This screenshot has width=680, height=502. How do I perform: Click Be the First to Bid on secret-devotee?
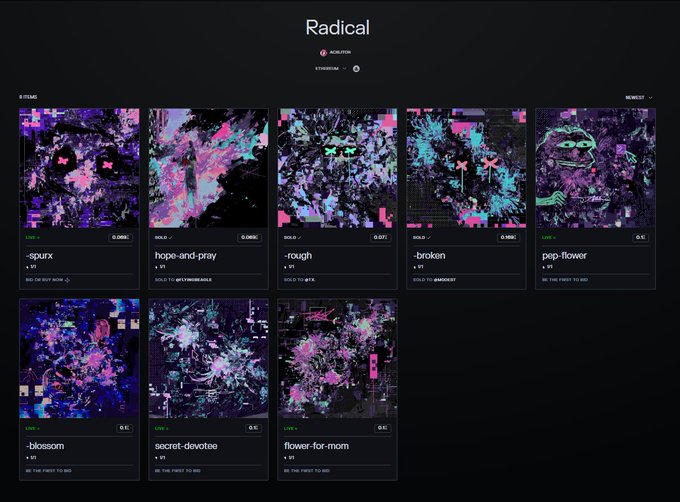[178, 470]
